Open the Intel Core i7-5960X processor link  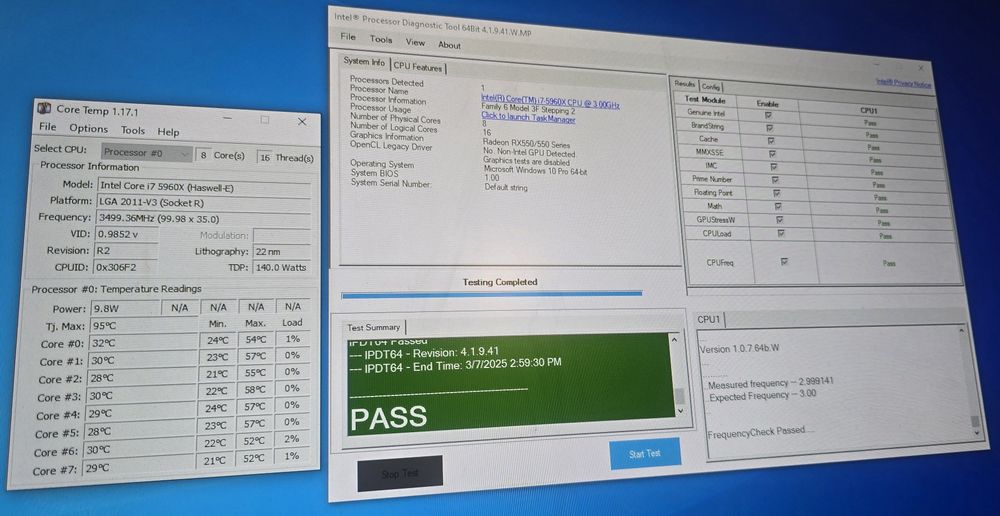tap(550, 102)
